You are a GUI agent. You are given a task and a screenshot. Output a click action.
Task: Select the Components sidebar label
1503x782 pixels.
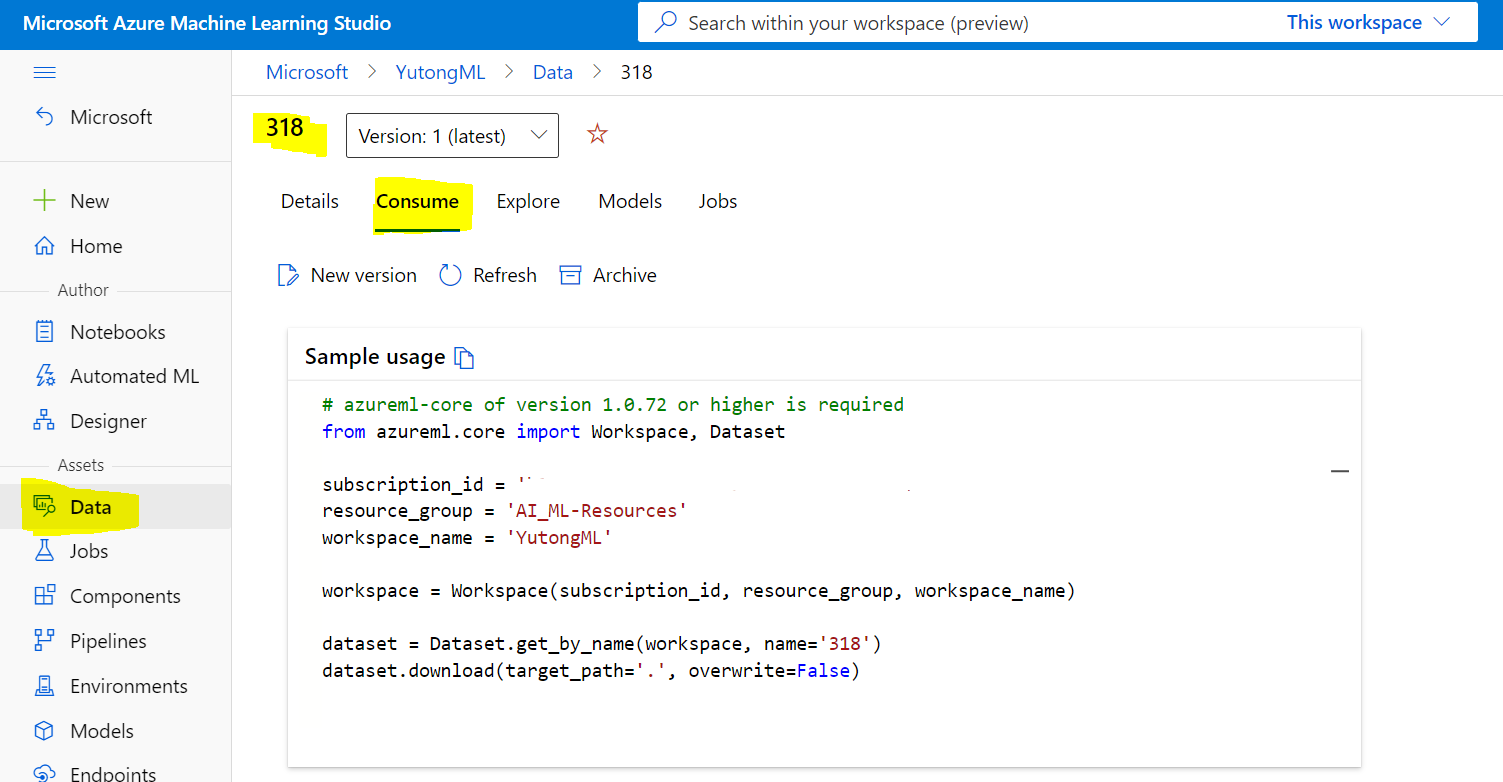[125, 596]
